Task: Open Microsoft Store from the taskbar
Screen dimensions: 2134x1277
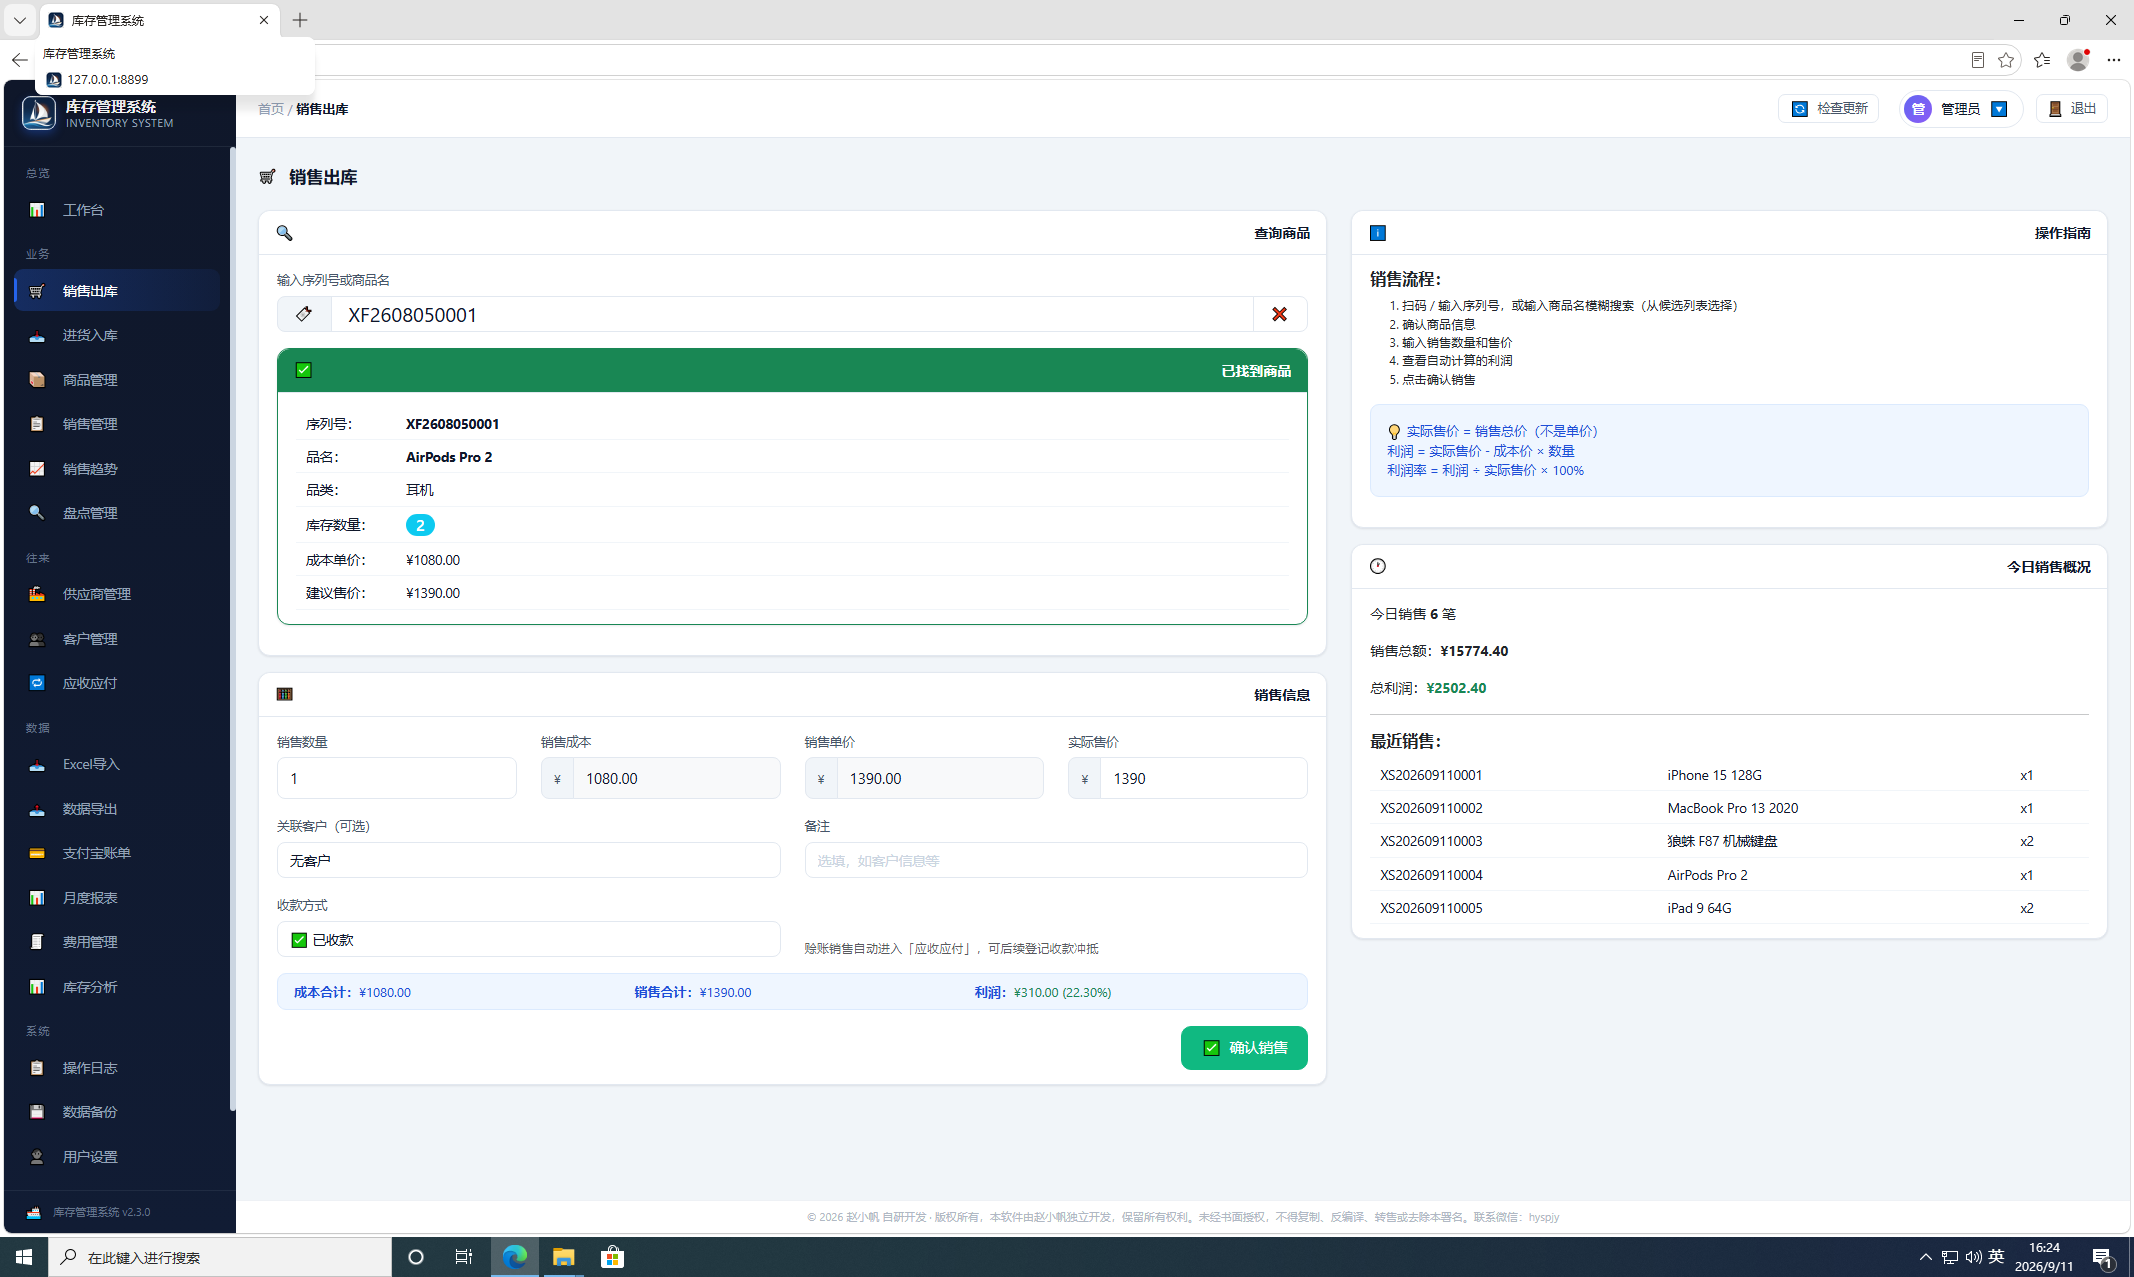Action: (612, 1257)
